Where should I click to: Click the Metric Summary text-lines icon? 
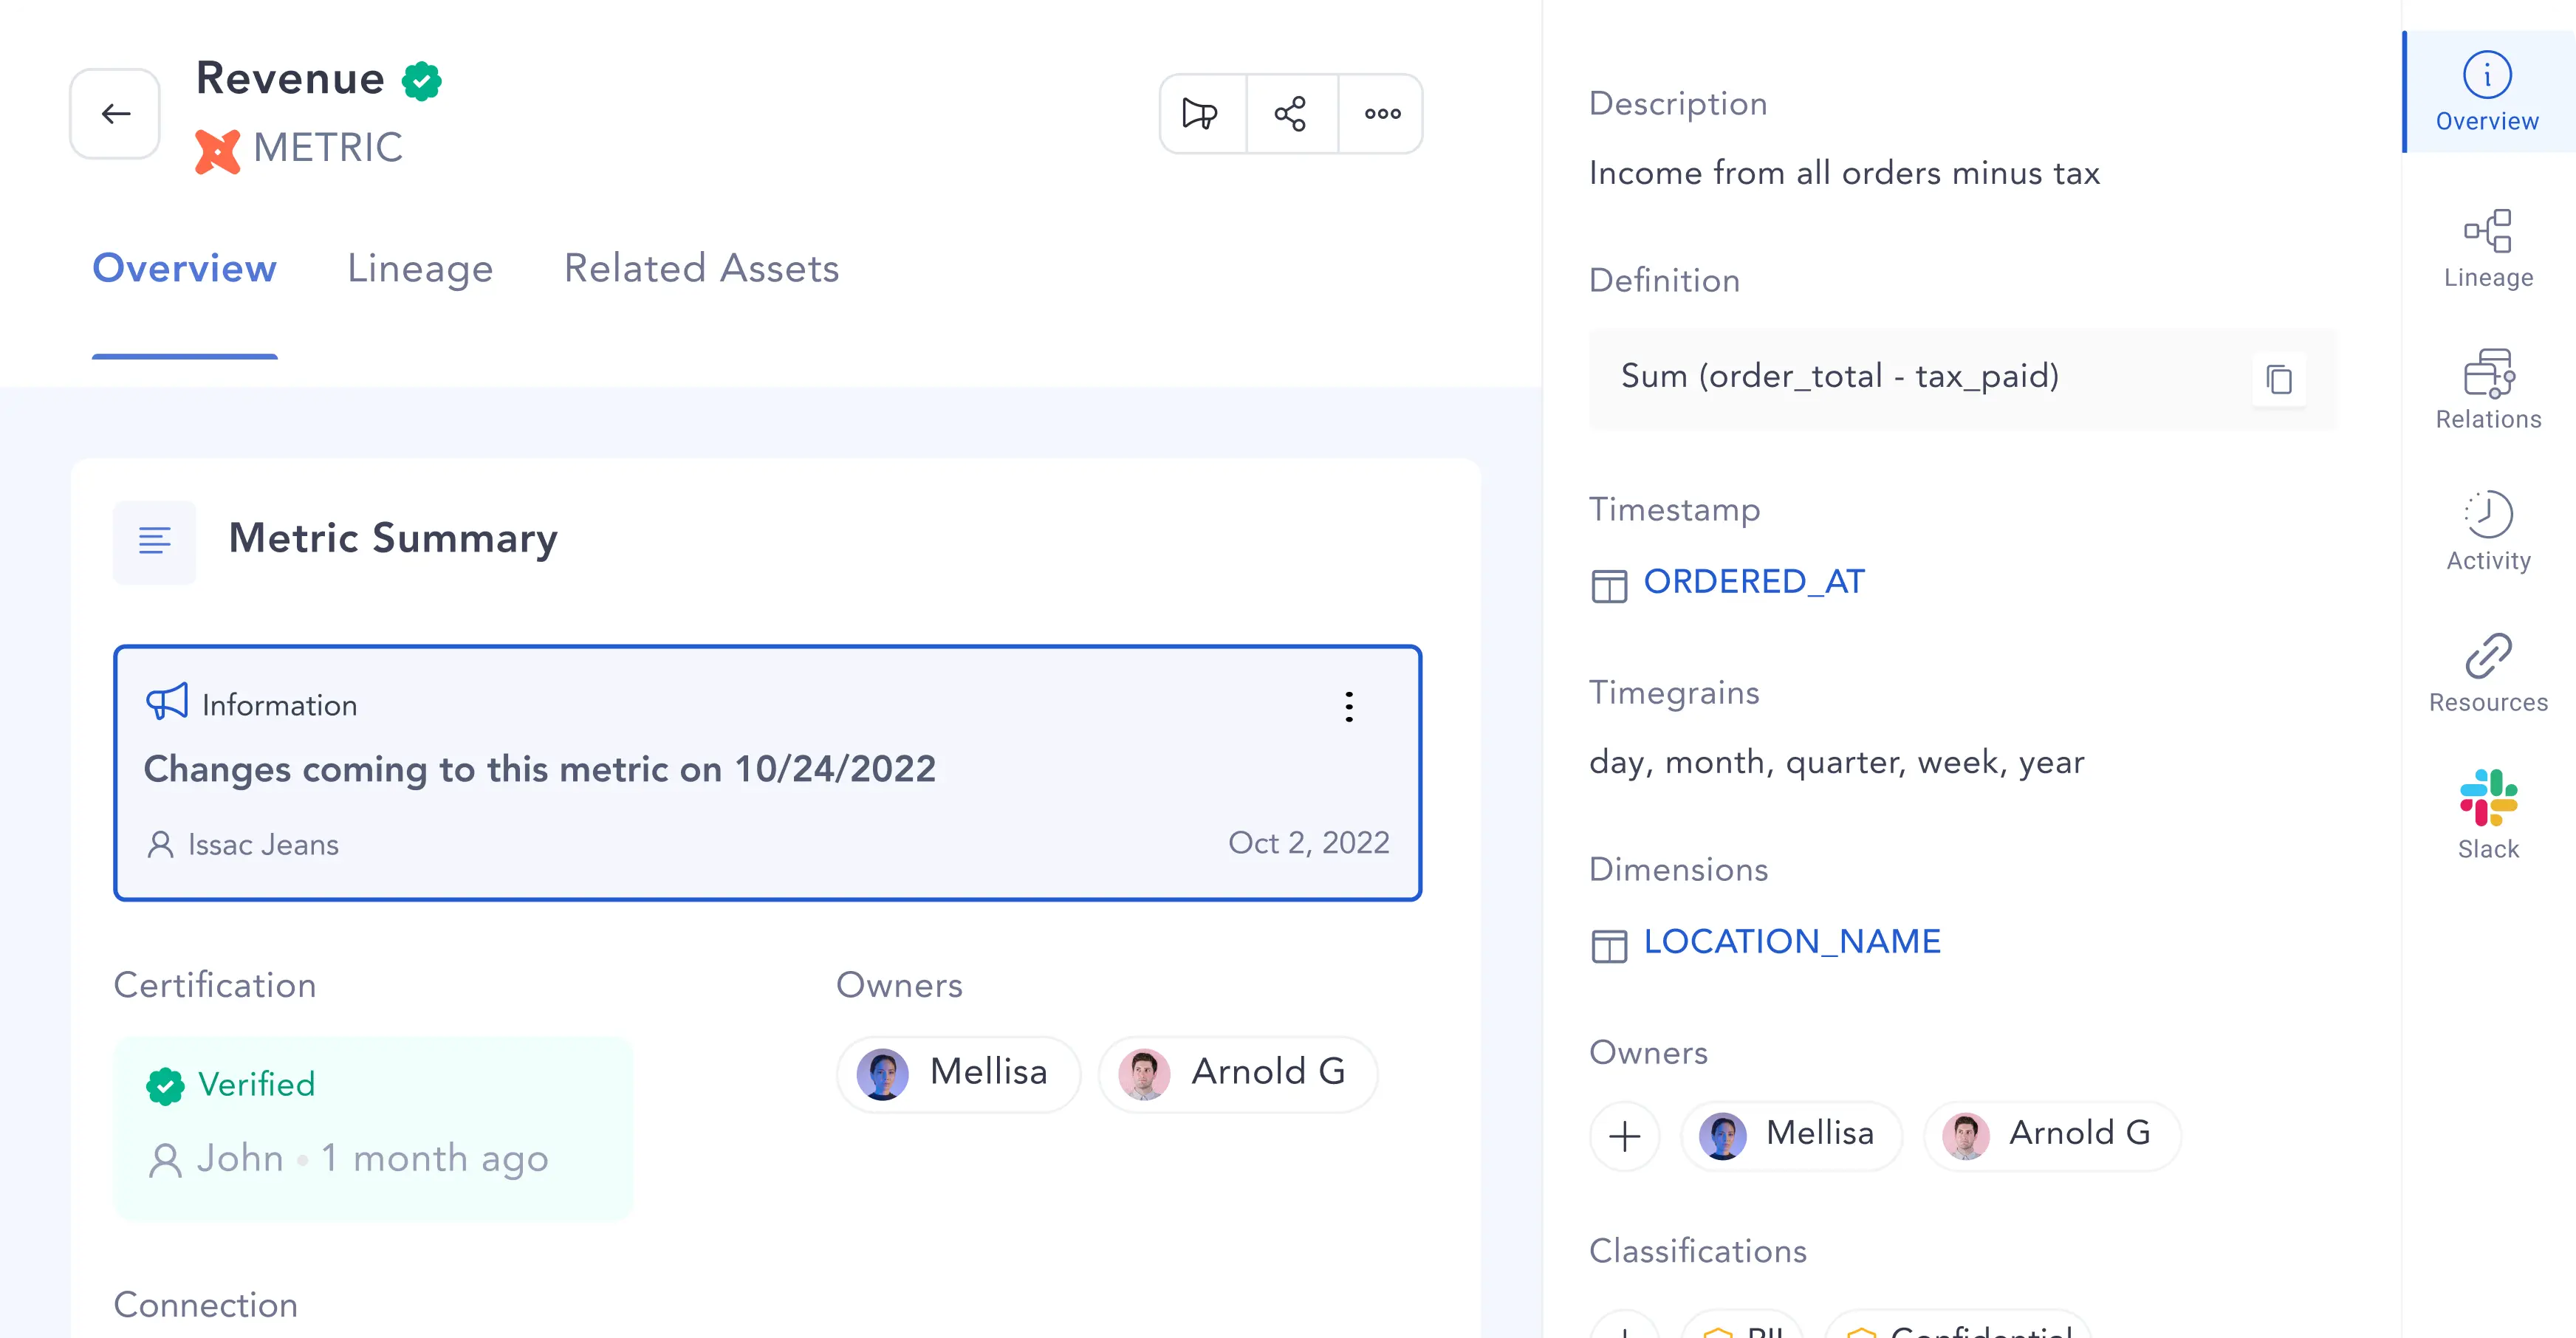coord(155,541)
